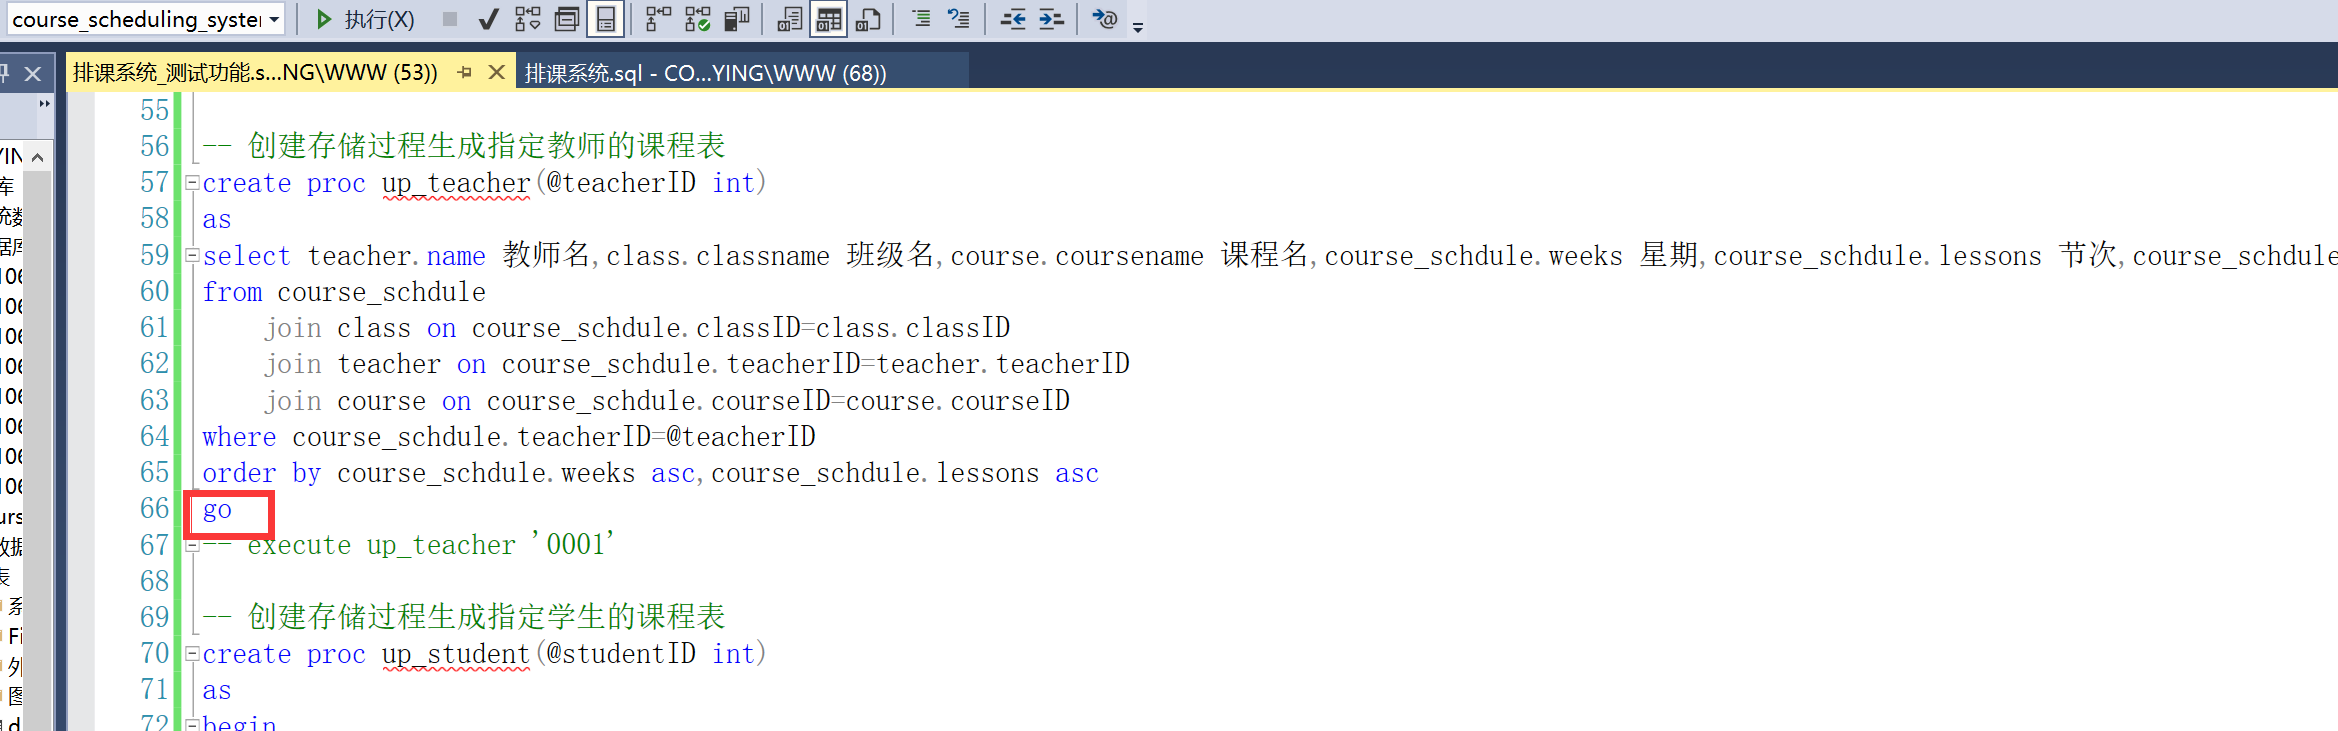The image size is (2338, 731).
Task: Click 星期 alias on line 59
Action: click(x=1668, y=255)
